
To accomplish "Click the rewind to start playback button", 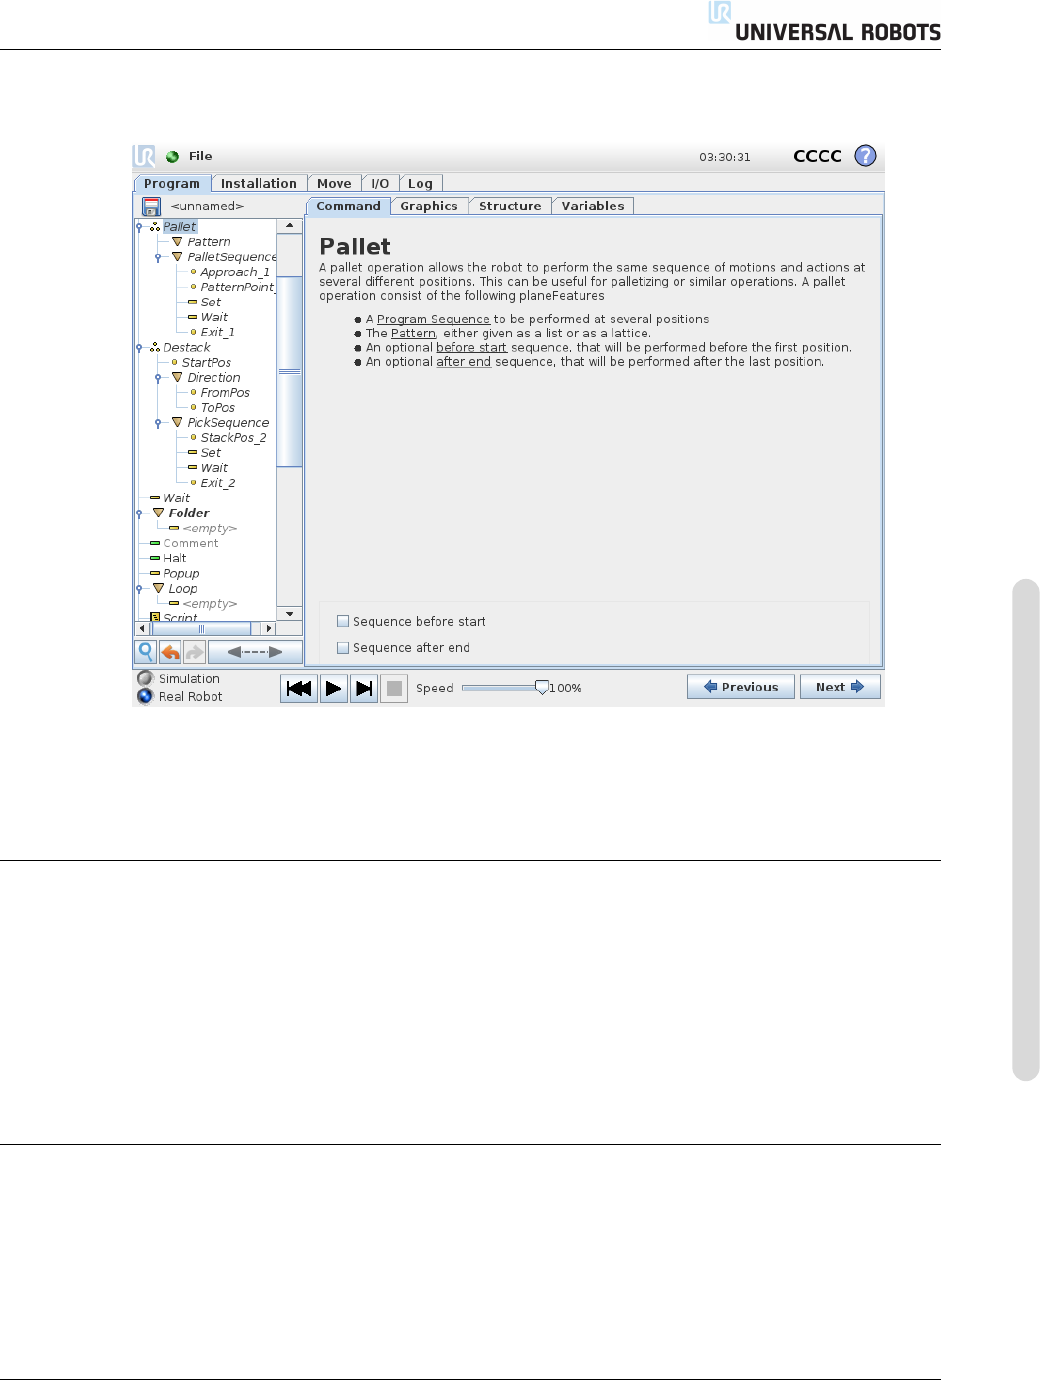I will [x=299, y=688].
